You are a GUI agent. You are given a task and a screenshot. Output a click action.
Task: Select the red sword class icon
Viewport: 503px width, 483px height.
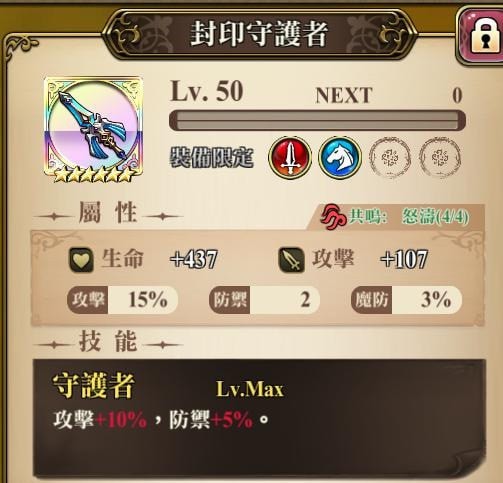(x=290, y=157)
